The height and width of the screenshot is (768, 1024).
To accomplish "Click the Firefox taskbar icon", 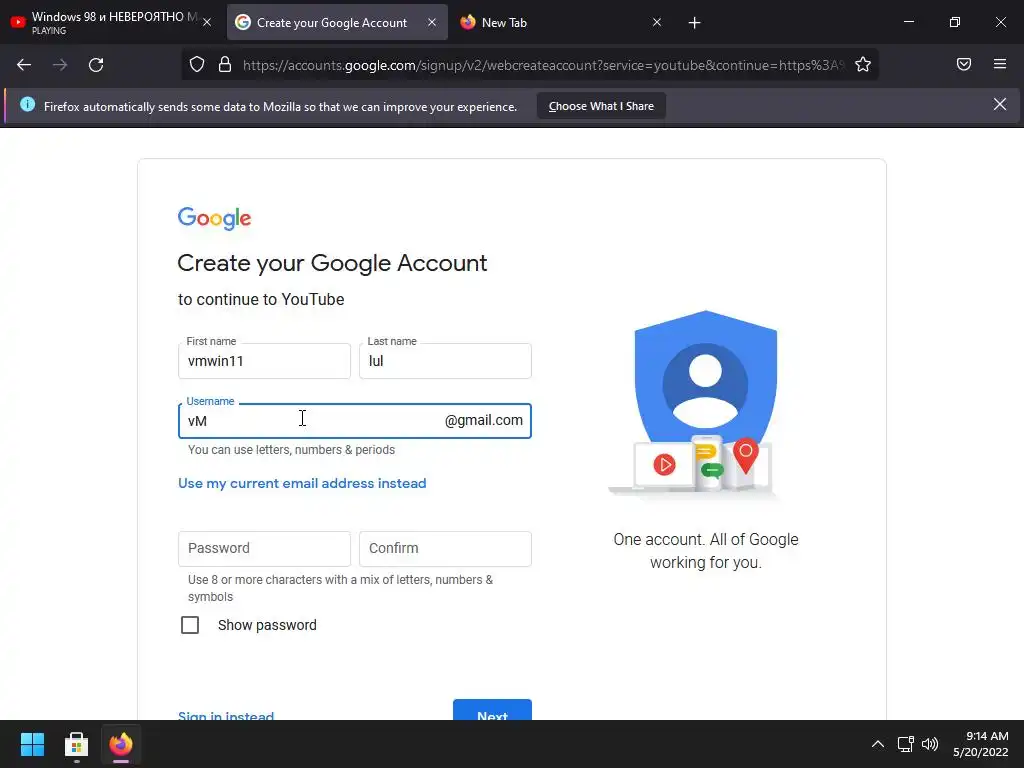I will tap(121, 744).
